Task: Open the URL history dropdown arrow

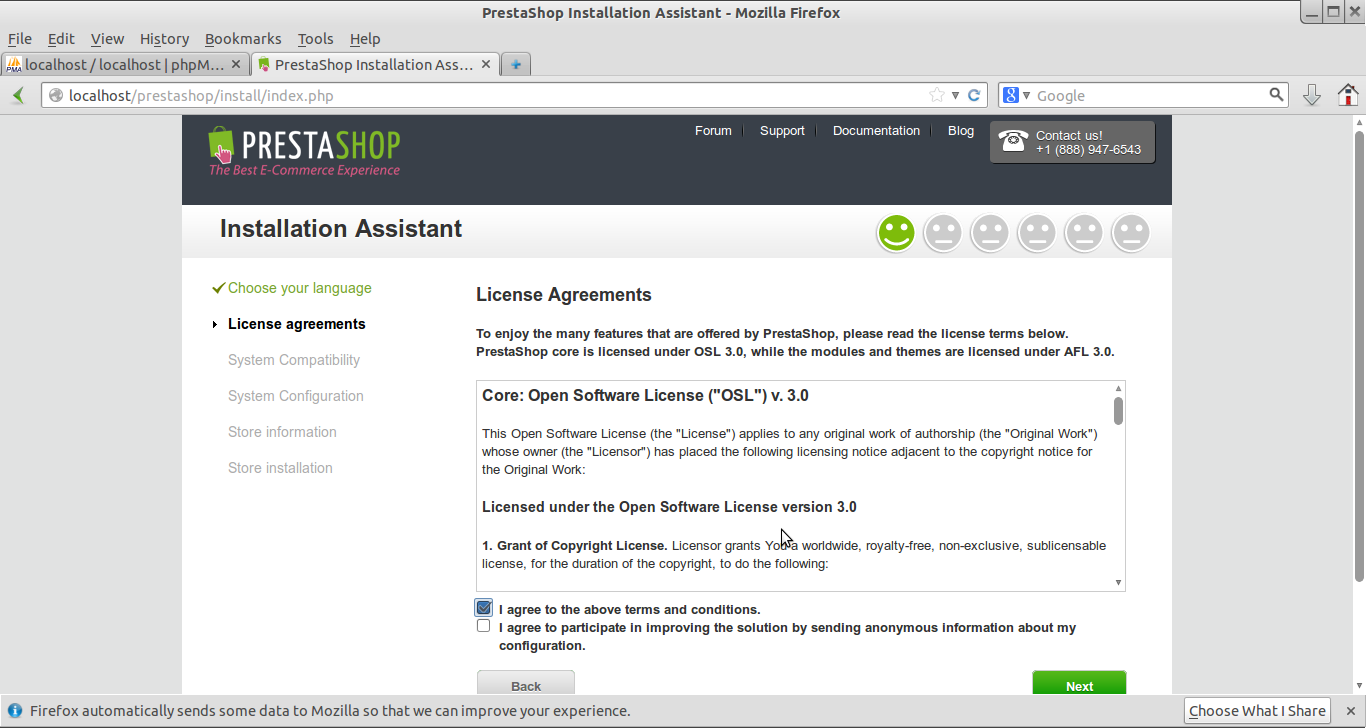Action: coord(955,95)
